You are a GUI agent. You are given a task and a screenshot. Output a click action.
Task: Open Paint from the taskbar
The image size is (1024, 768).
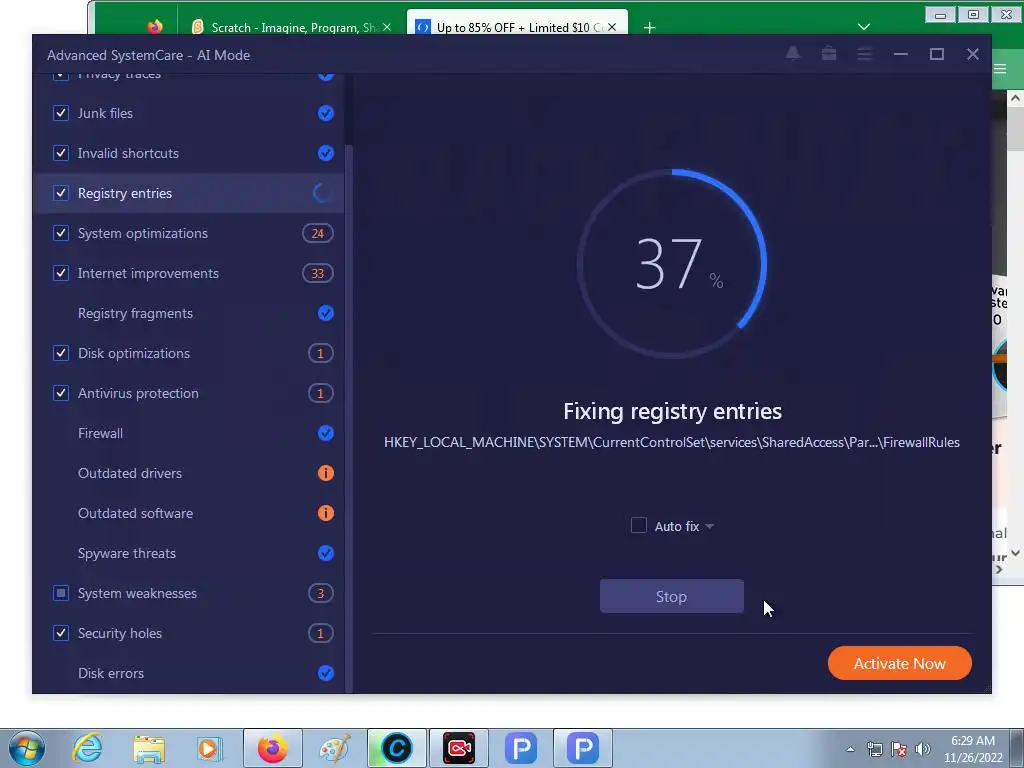(x=334, y=748)
